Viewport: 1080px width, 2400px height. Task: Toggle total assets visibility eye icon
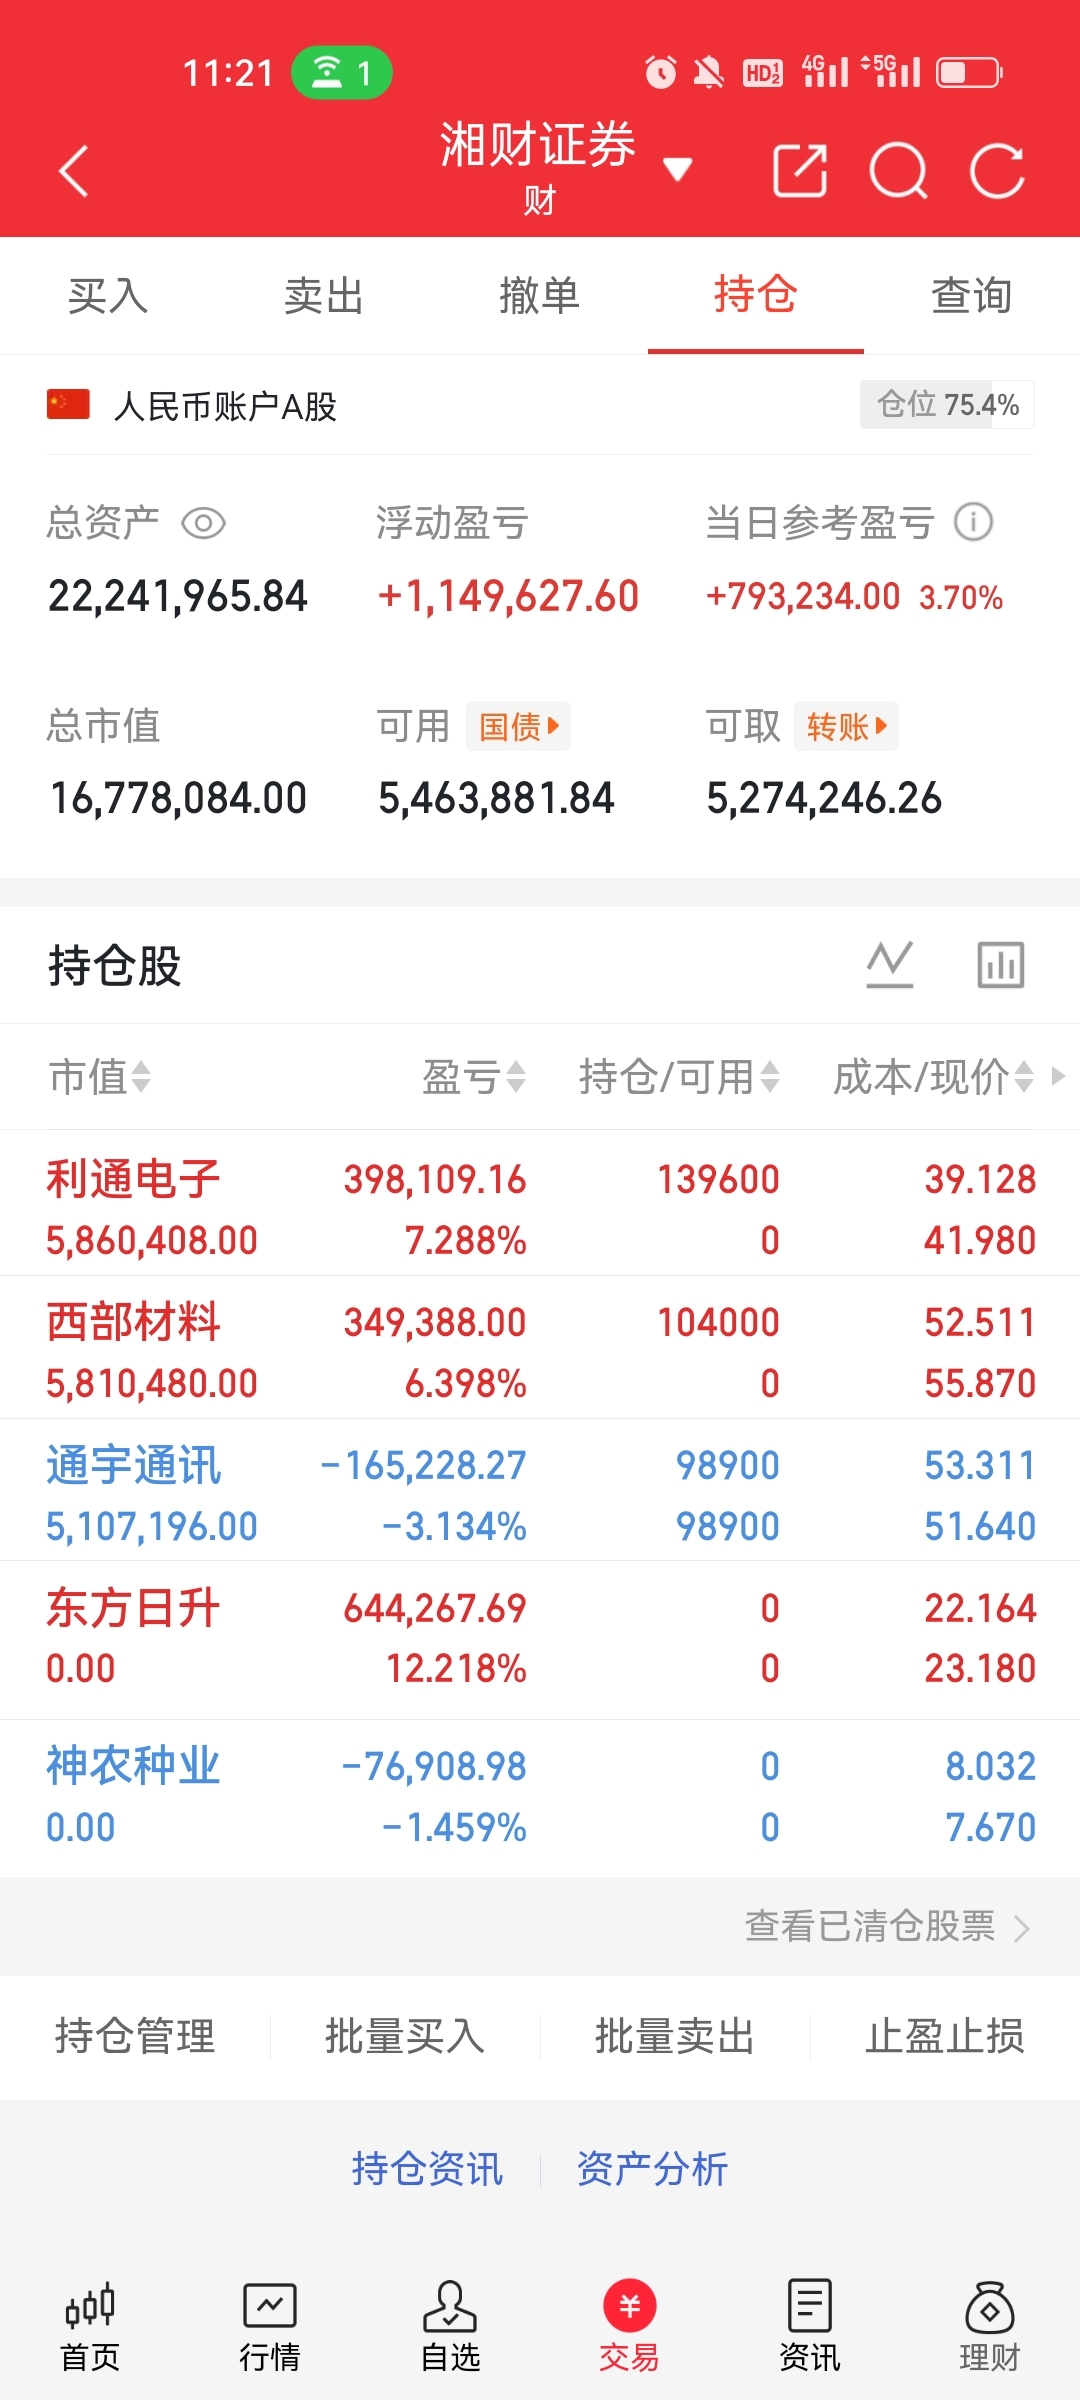pyautogui.click(x=203, y=523)
